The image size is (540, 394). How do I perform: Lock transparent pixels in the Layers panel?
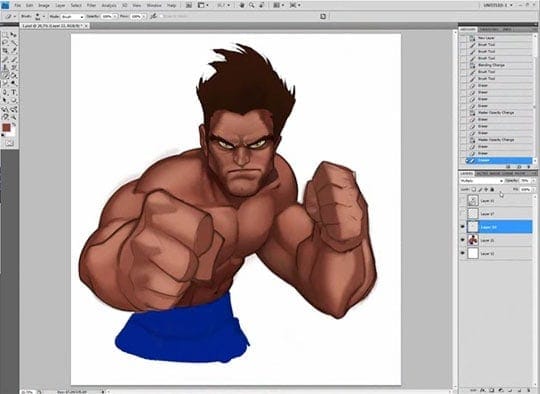(474, 189)
